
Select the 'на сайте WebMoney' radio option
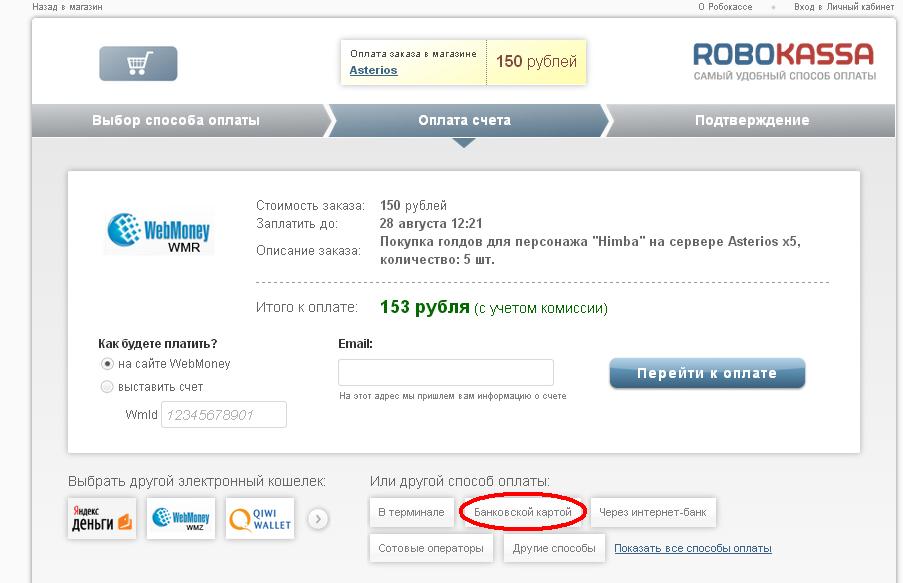(107, 364)
